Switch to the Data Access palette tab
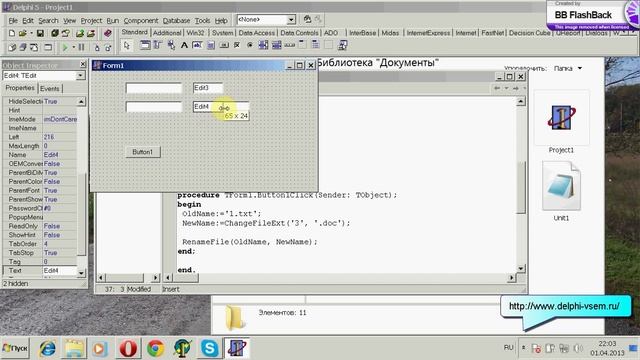640x360 pixels. 256,33
